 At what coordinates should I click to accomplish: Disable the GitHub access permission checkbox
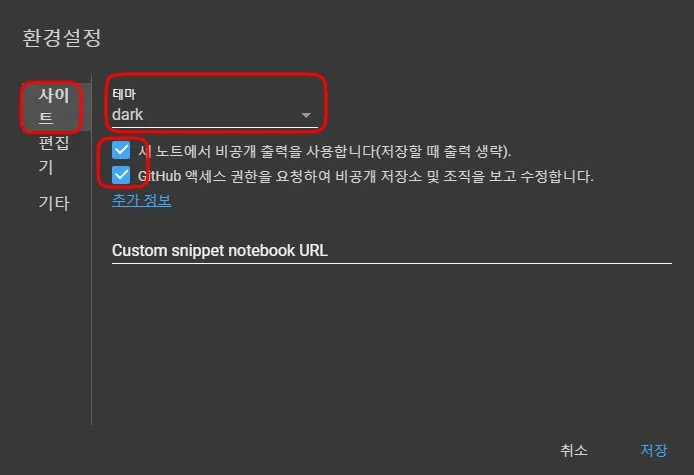pos(121,175)
